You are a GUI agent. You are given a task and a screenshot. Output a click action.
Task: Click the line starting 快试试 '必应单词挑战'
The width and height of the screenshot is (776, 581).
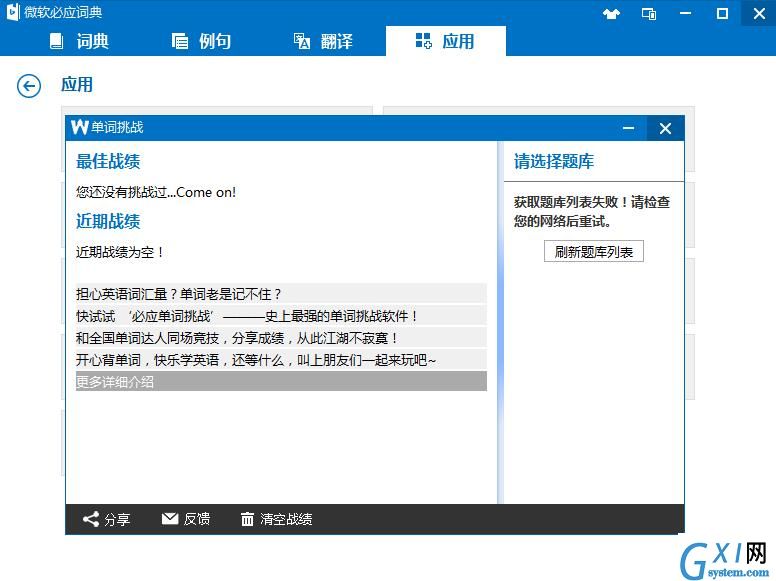pyautogui.click(x=281, y=316)
